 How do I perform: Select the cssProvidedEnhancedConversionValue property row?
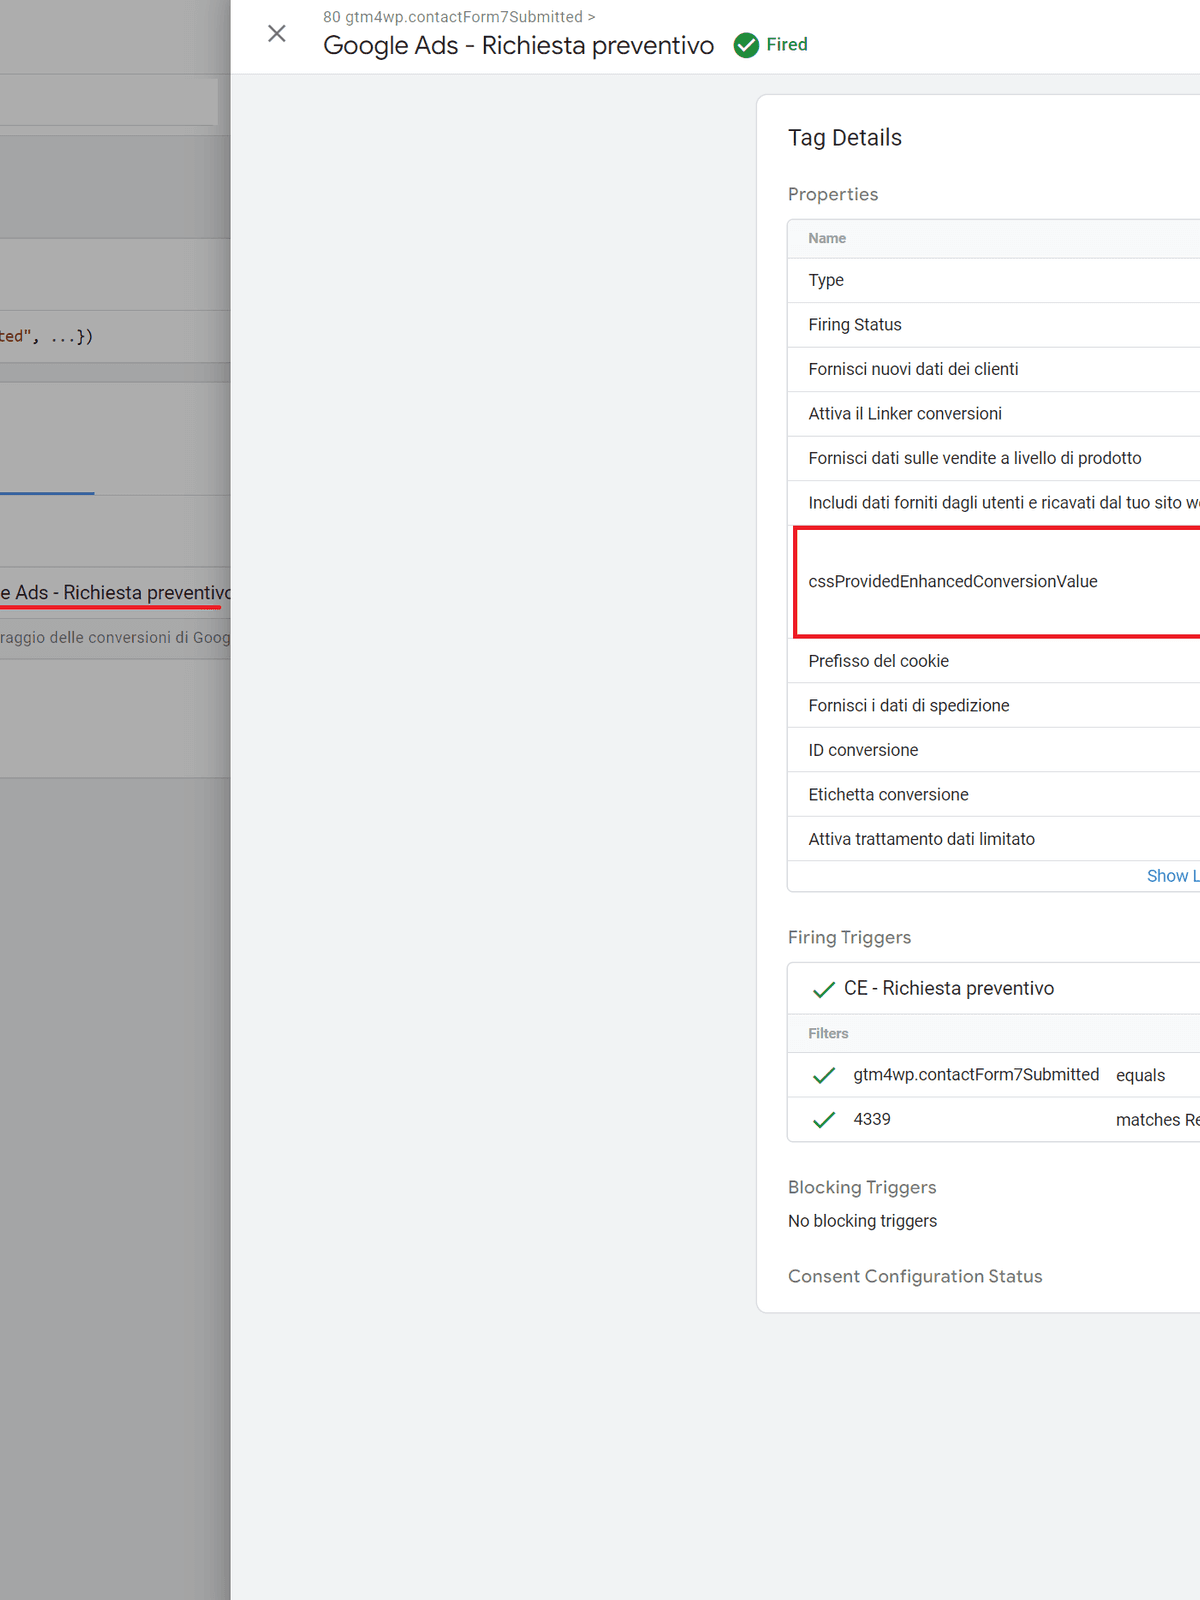click(953, 582)
